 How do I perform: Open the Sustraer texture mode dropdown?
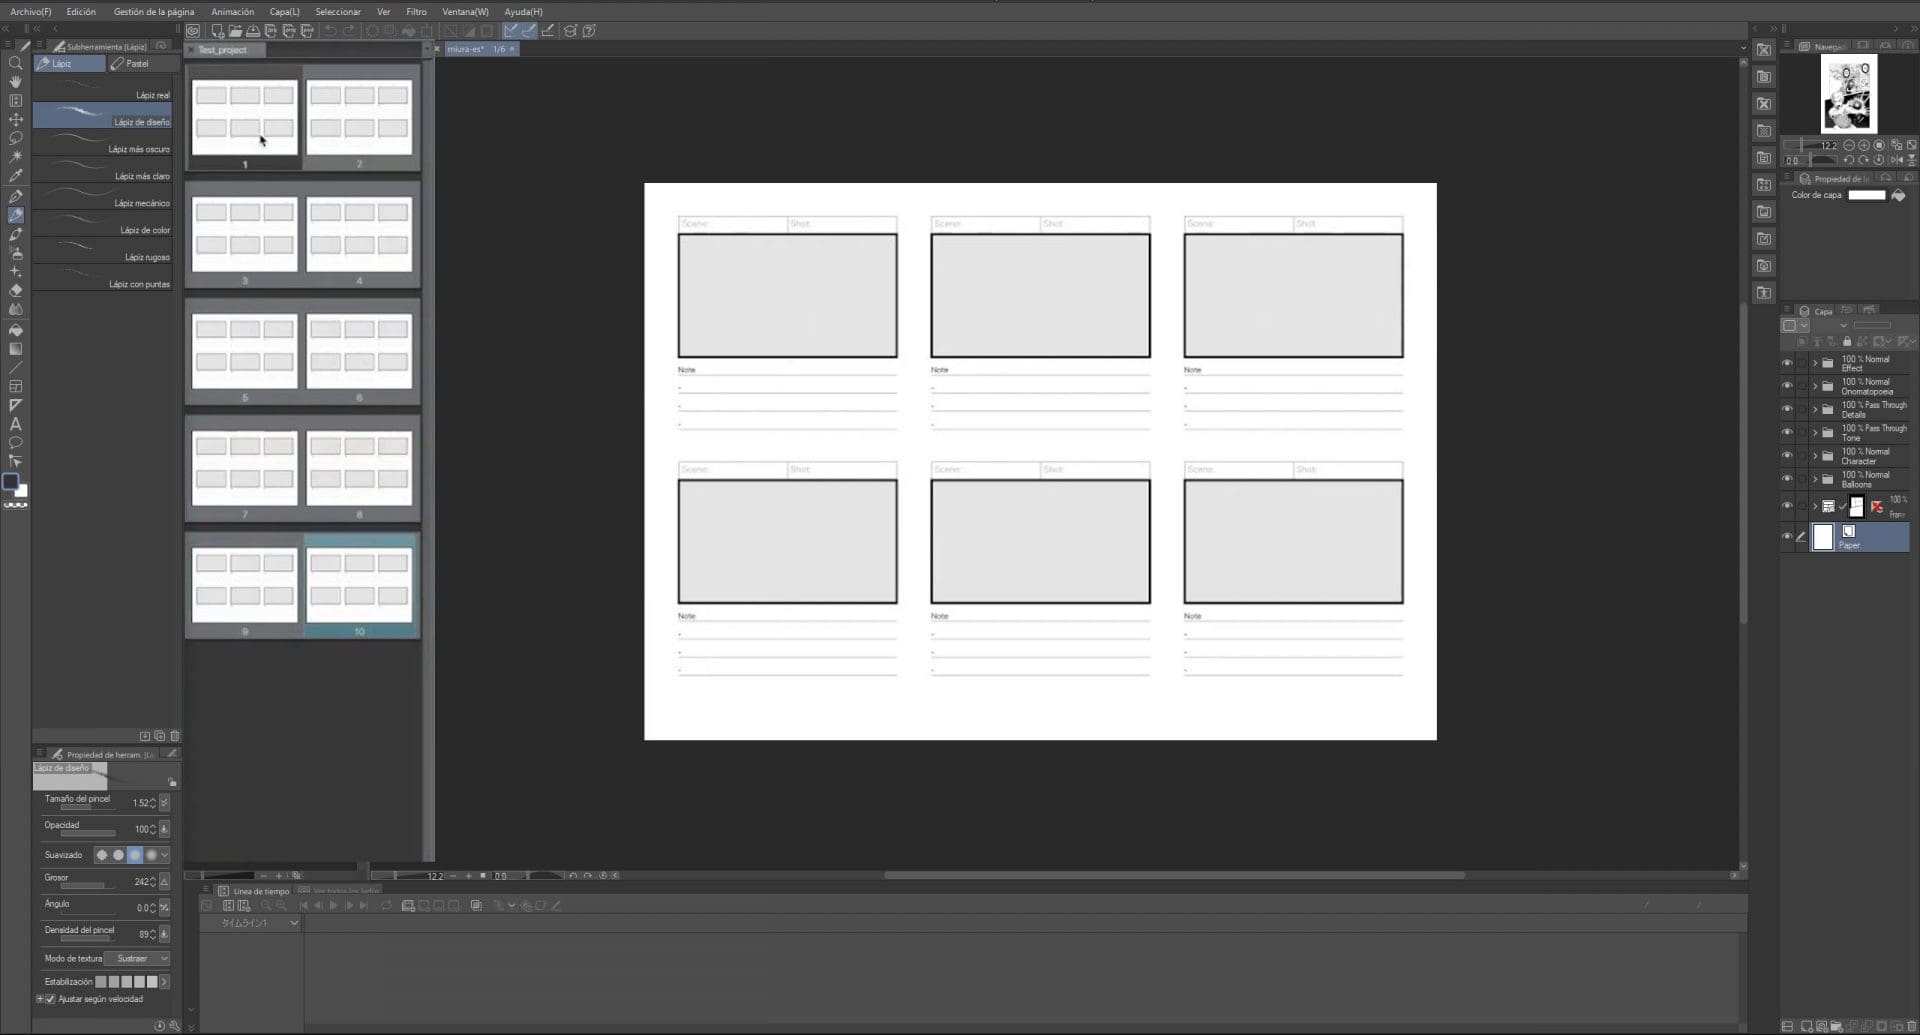tap(138, 958)
